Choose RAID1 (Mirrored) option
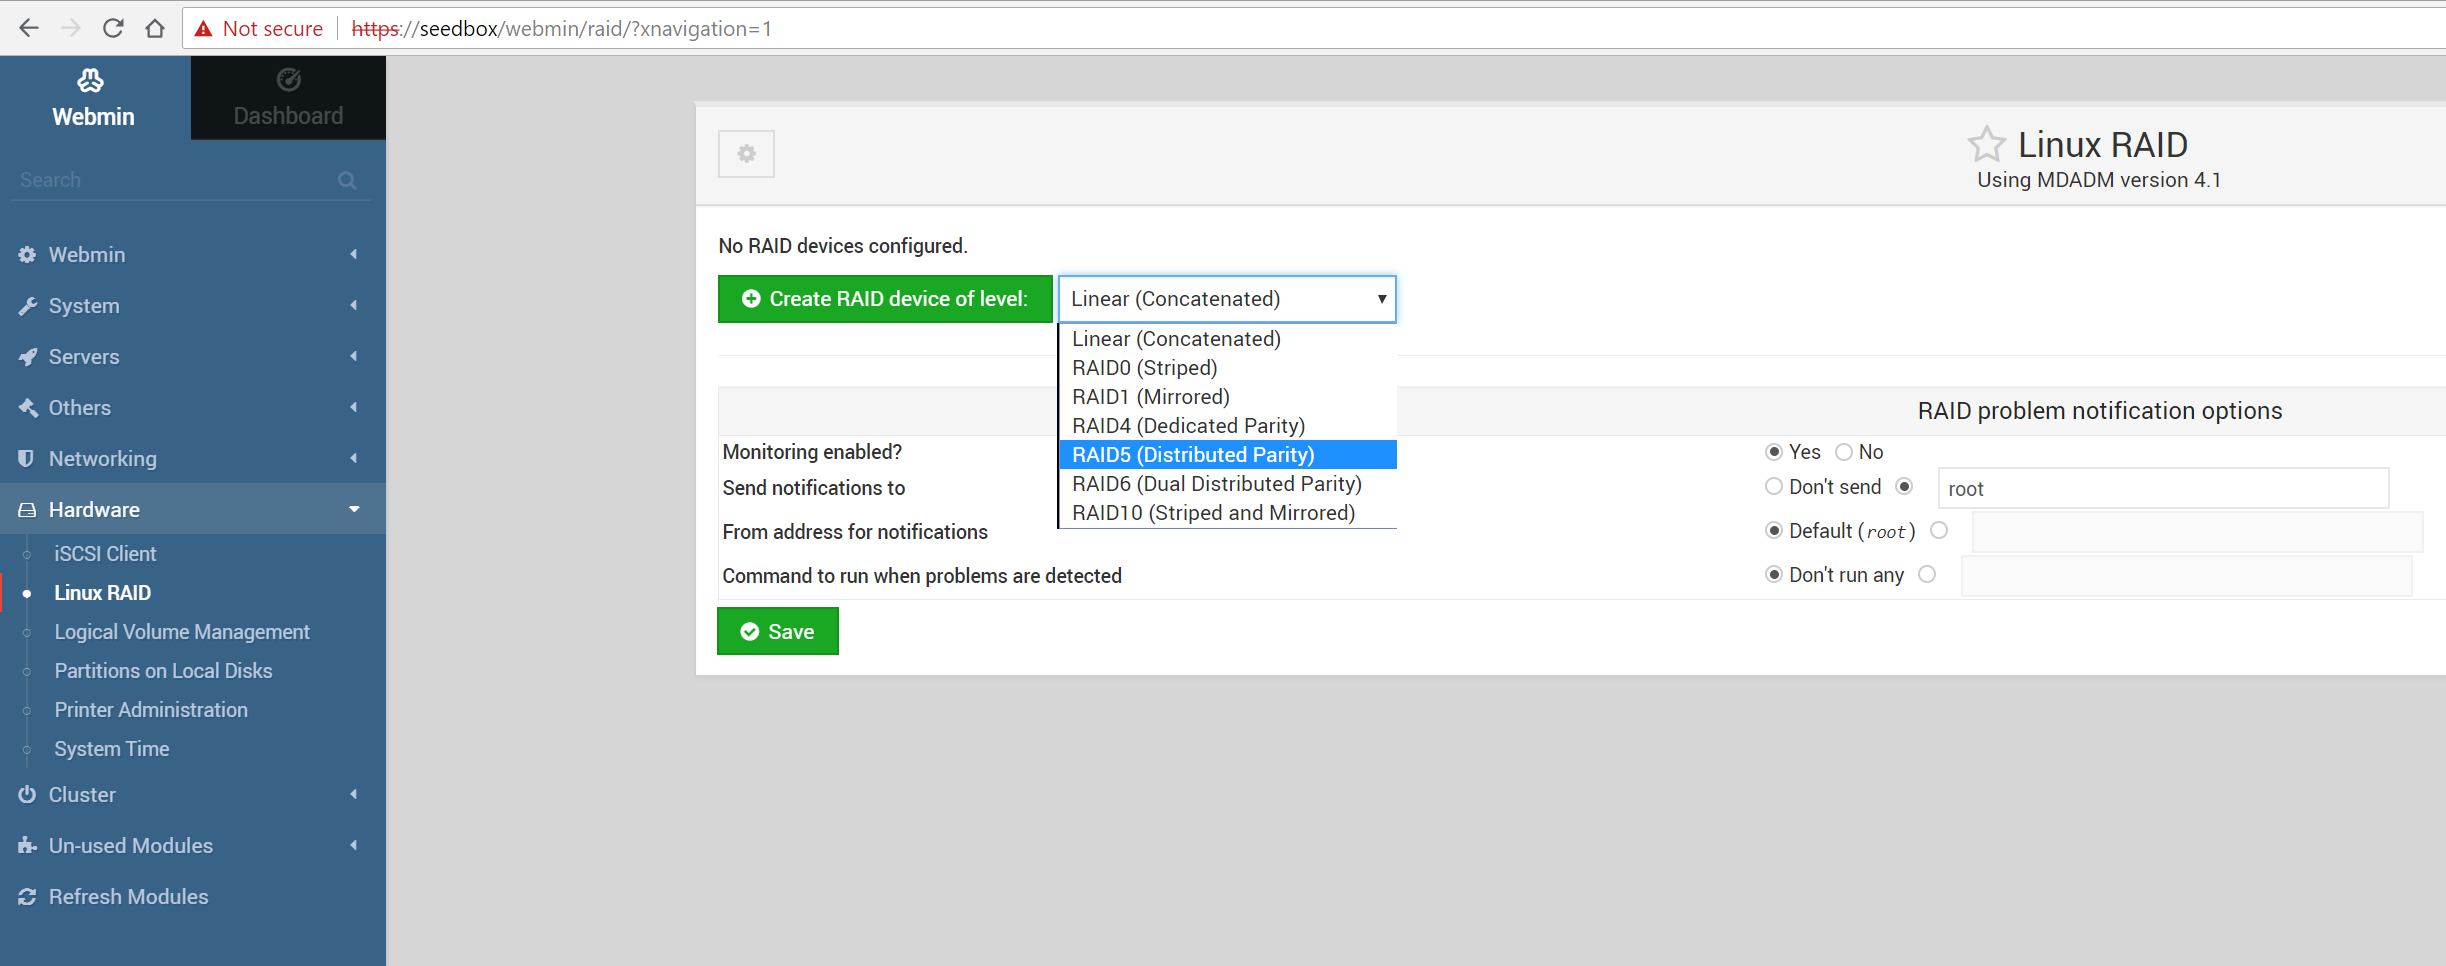This screenshot has width=2446, height=966. tap(1228, 397)
